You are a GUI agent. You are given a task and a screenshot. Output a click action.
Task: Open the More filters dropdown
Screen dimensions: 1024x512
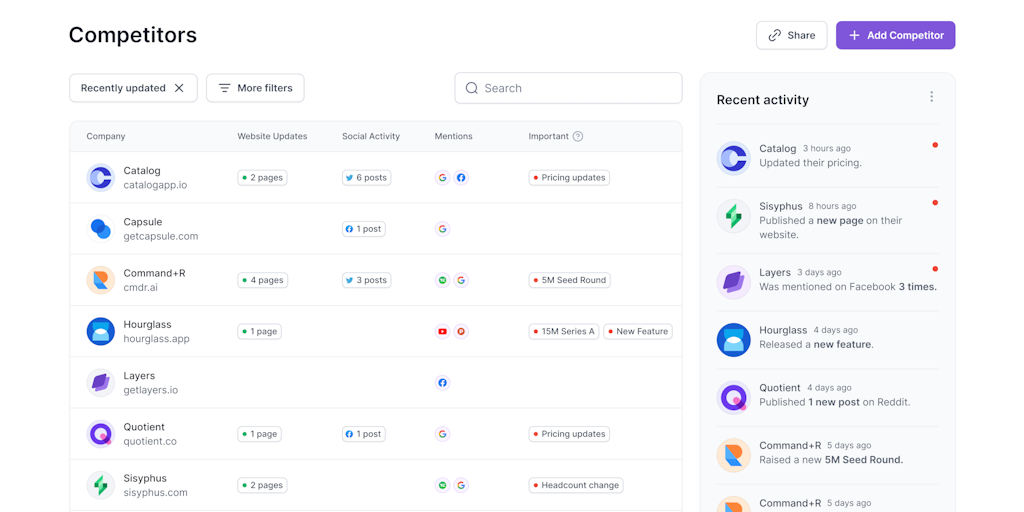coord(255,88)
